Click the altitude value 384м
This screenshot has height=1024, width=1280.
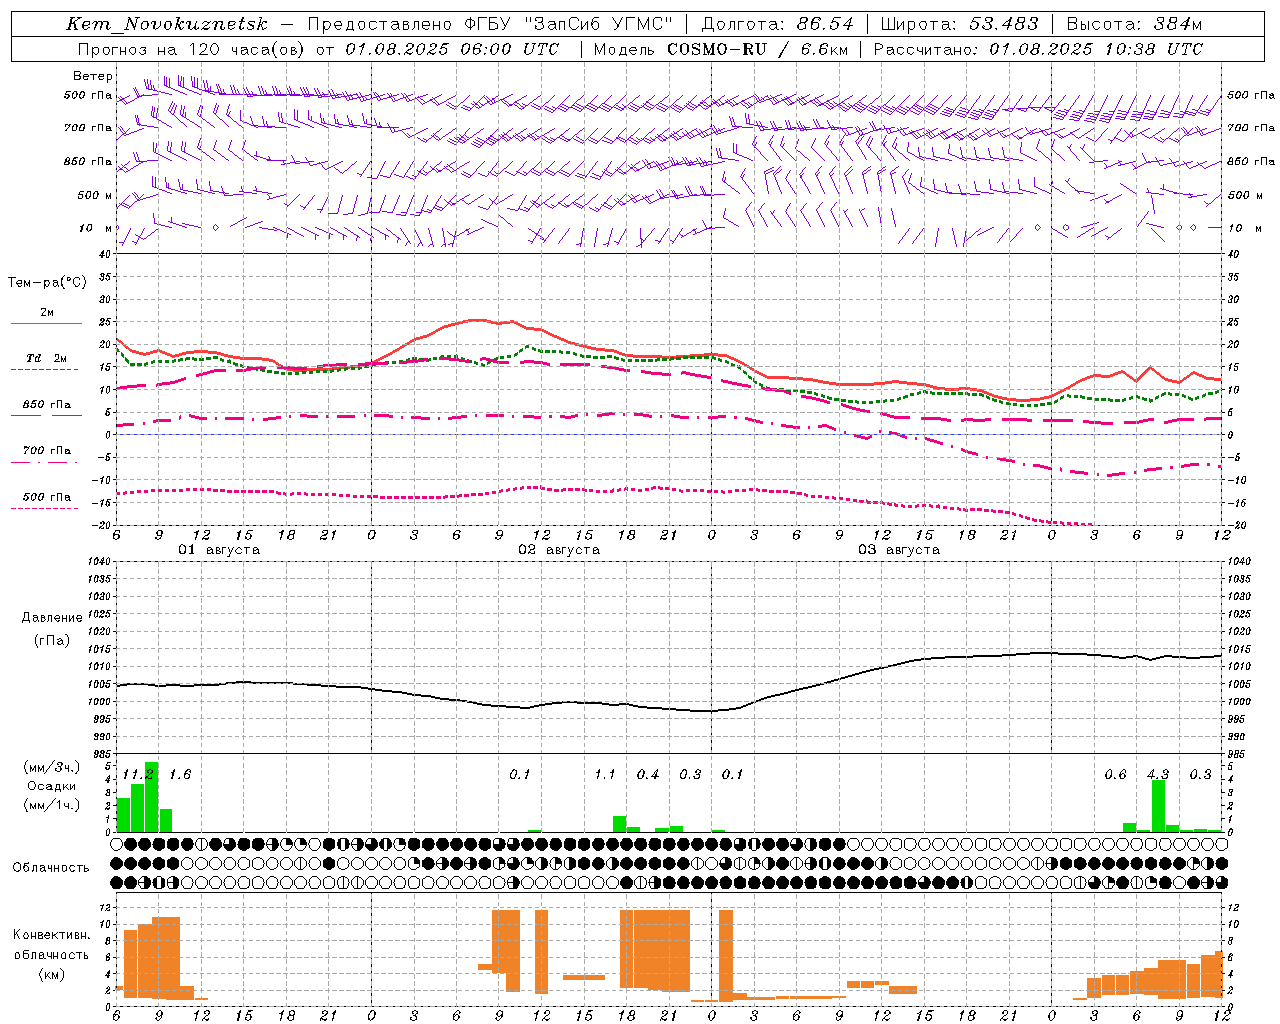coord(1176,24)
